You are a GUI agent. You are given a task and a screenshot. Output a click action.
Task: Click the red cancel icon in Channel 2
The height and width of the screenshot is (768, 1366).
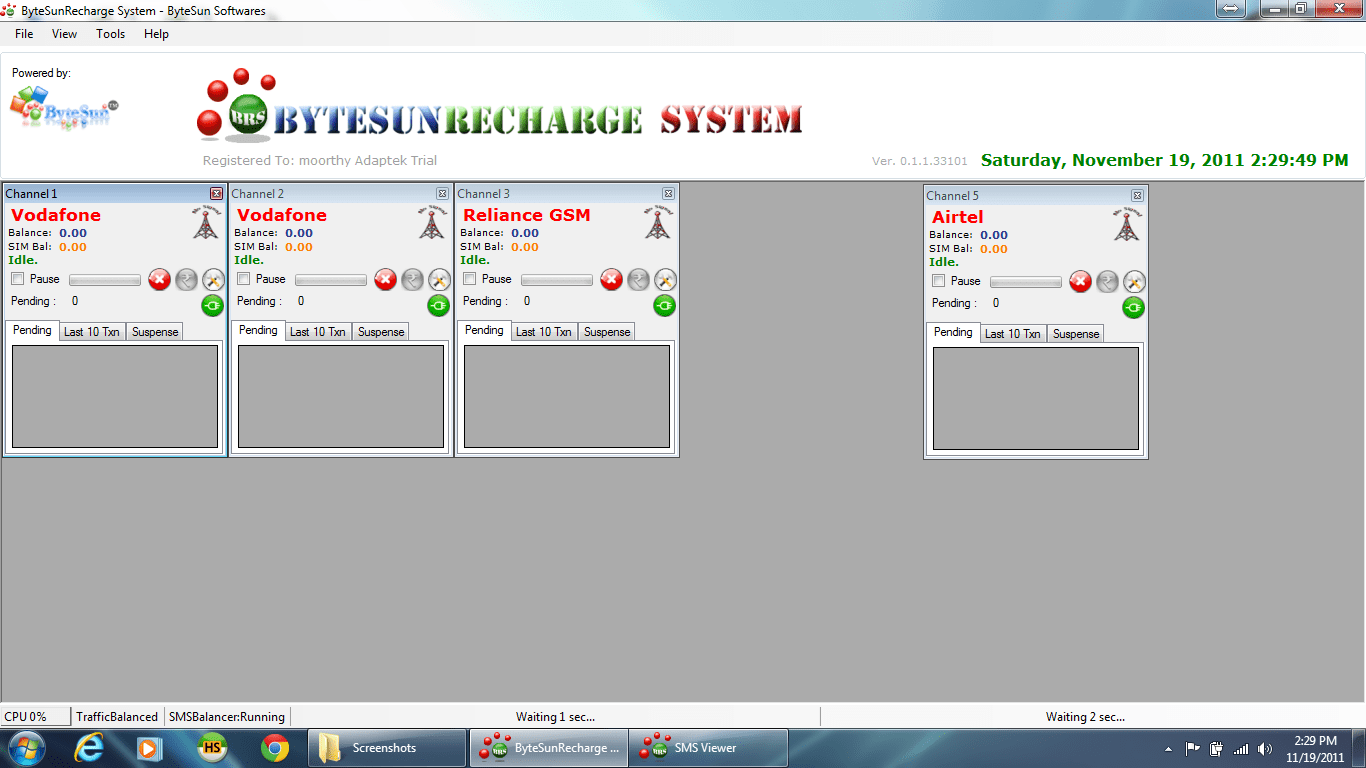click(x=385, y=280)
